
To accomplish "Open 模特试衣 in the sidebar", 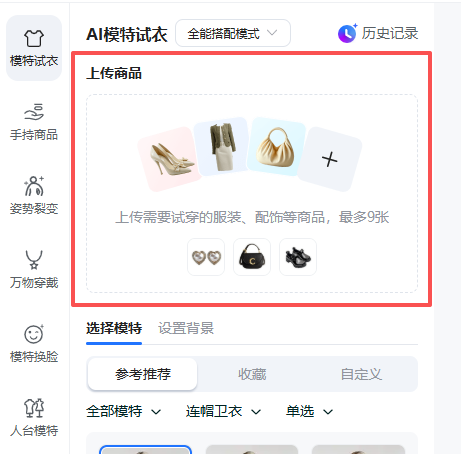I will (x=34, y=48).
